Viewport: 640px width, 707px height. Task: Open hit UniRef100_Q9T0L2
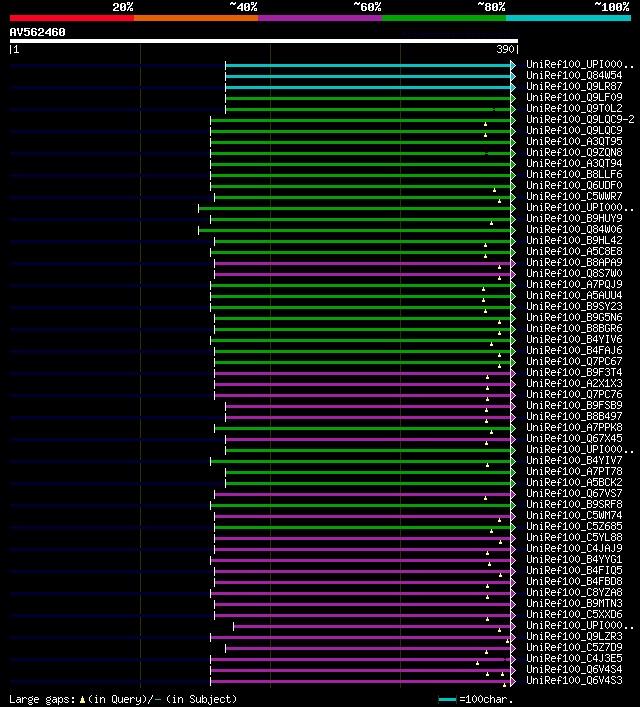[x=574, y=108]
